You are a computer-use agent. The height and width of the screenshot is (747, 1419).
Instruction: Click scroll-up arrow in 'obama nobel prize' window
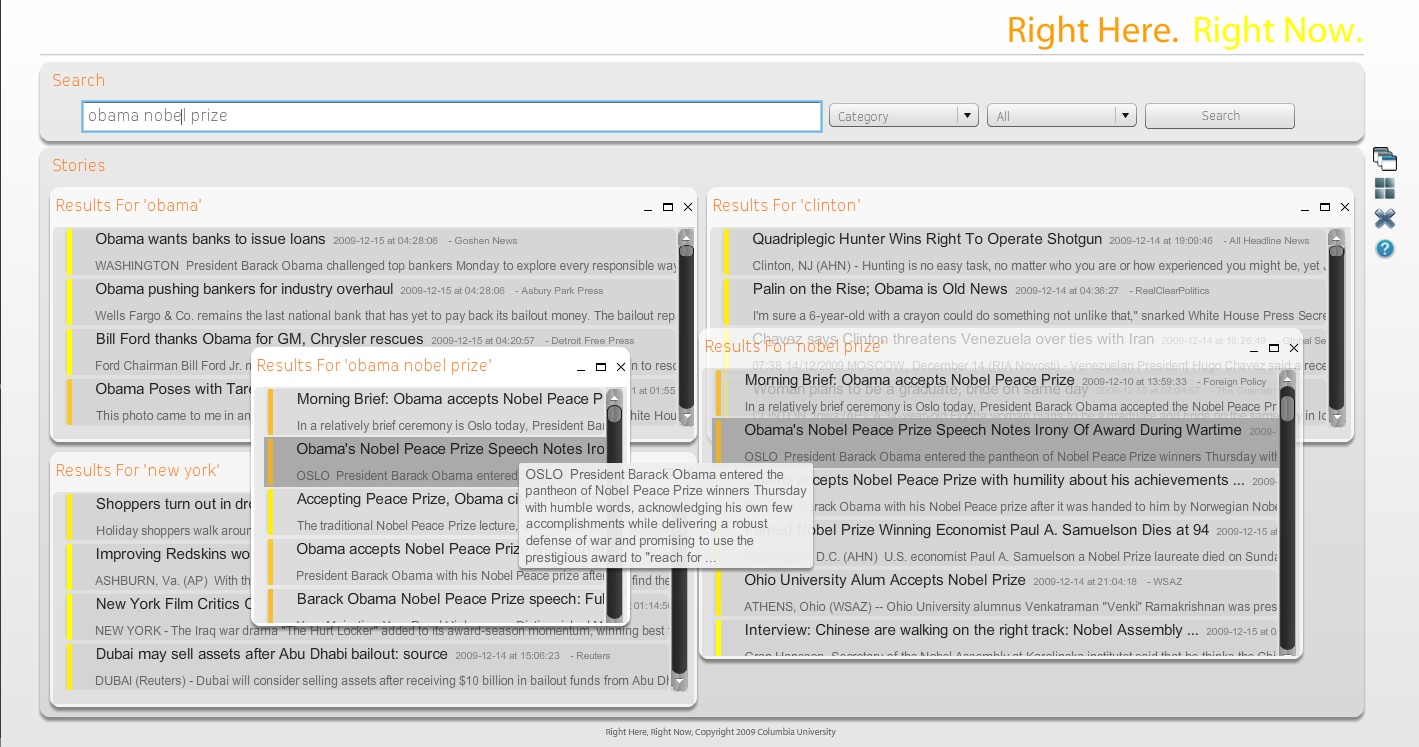click(614, 398)
